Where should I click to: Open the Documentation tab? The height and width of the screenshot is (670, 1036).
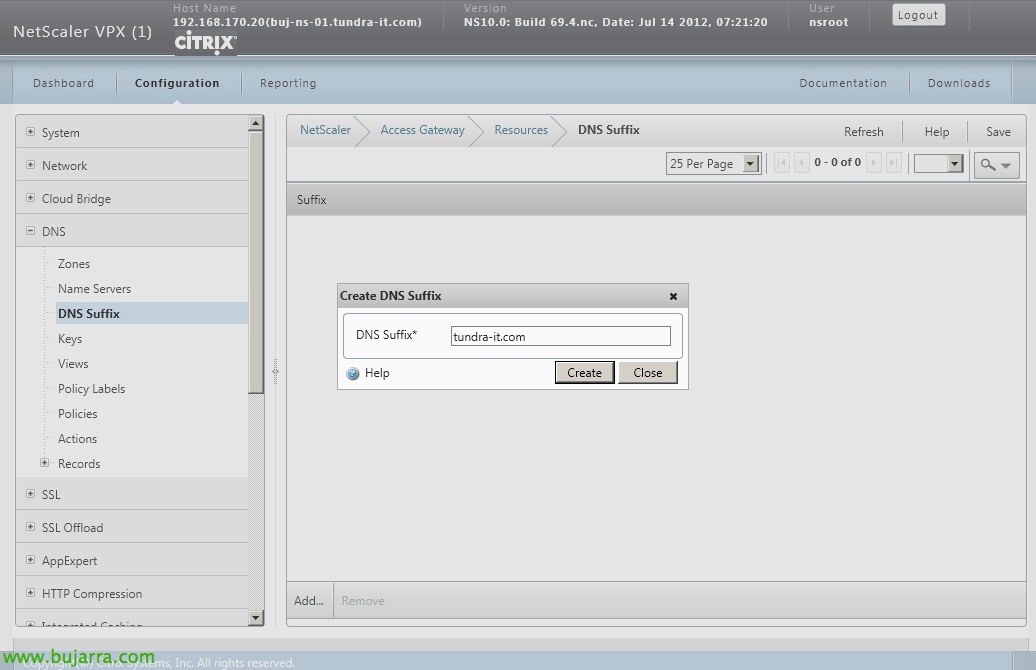843,83
